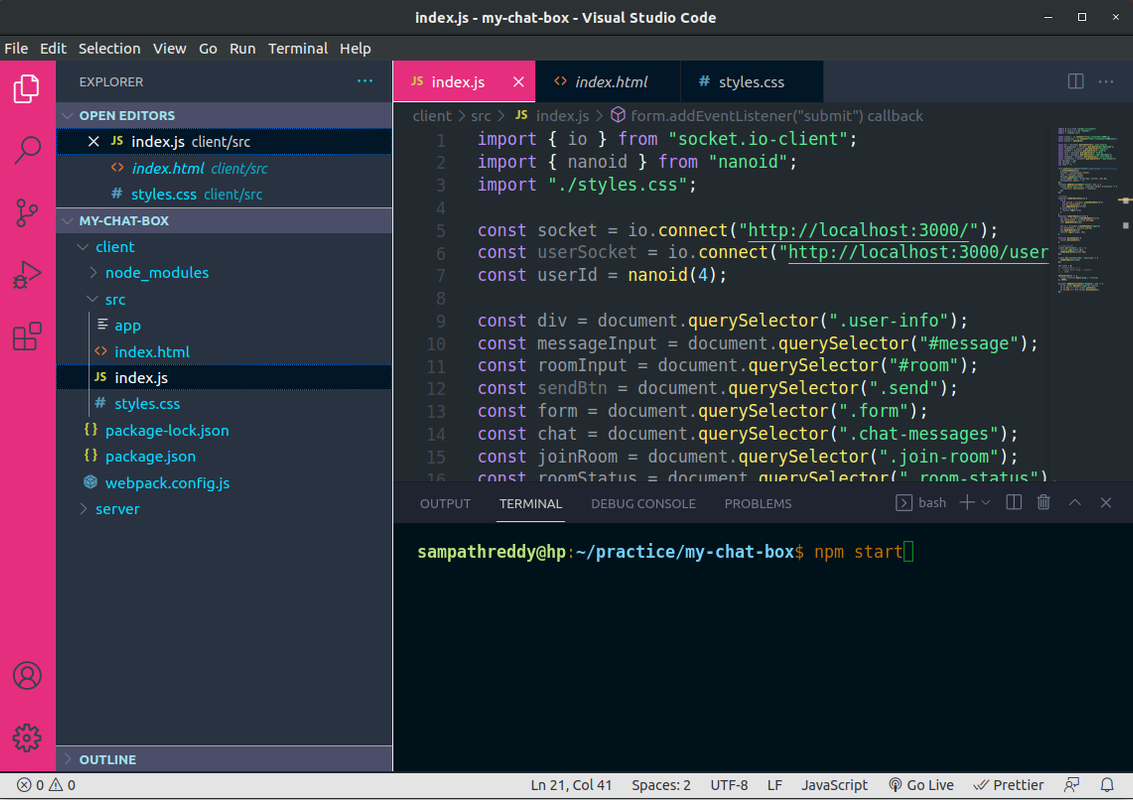Change language mode JavaScript
Viewport: 1133px width, 800px height.
tap(835, 785)
